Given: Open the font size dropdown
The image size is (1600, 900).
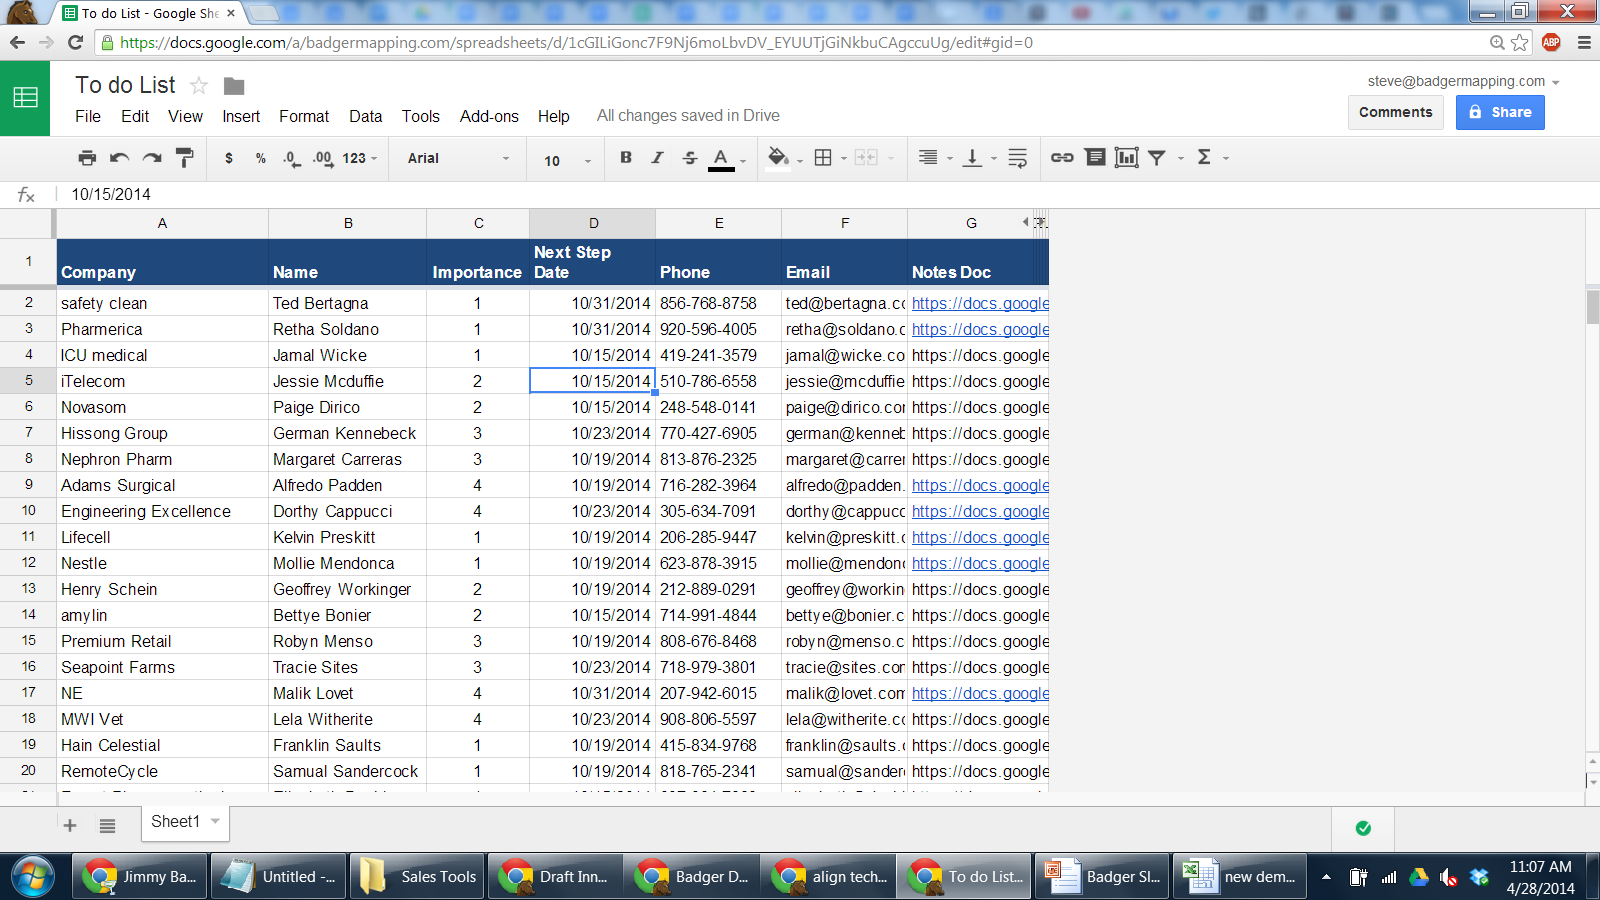Looking at the screenshot, I should pos(567,160).
